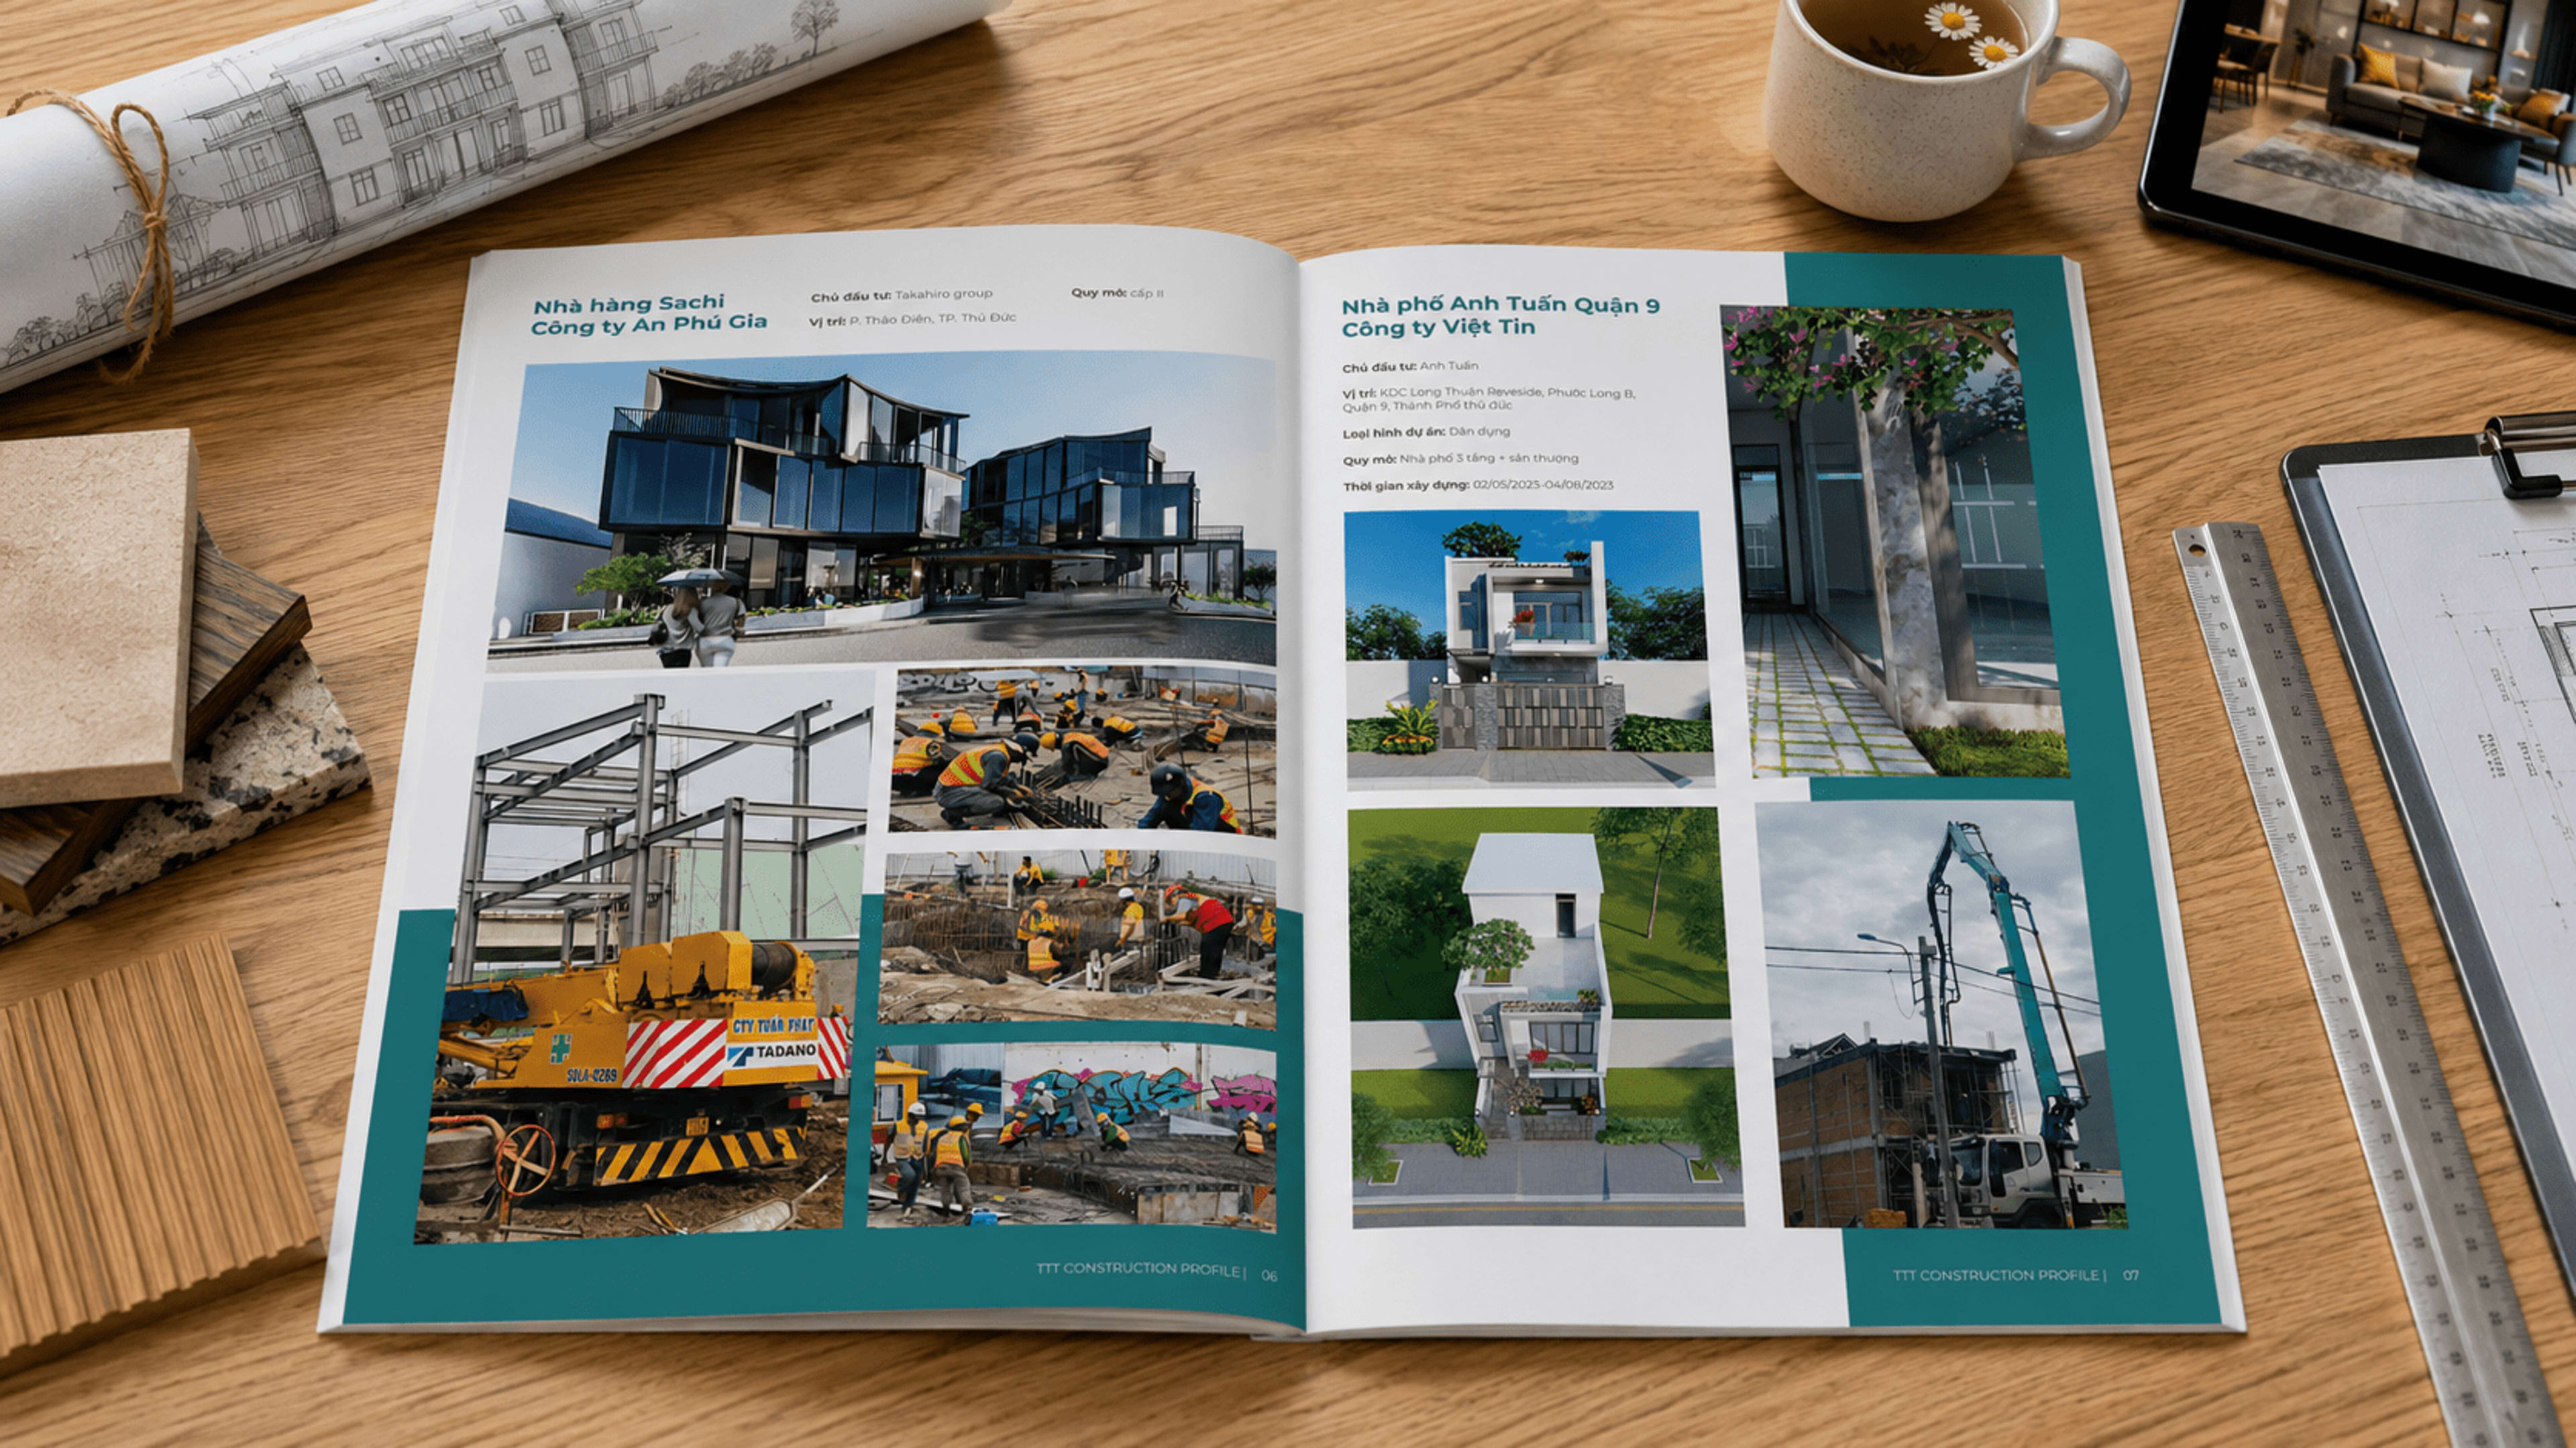The height and width of the screenshot is (1448, 2576).
Task: Click "Vị trí: P. Thảo Điền, TP. Thủ Đức"
Action: 912,319
